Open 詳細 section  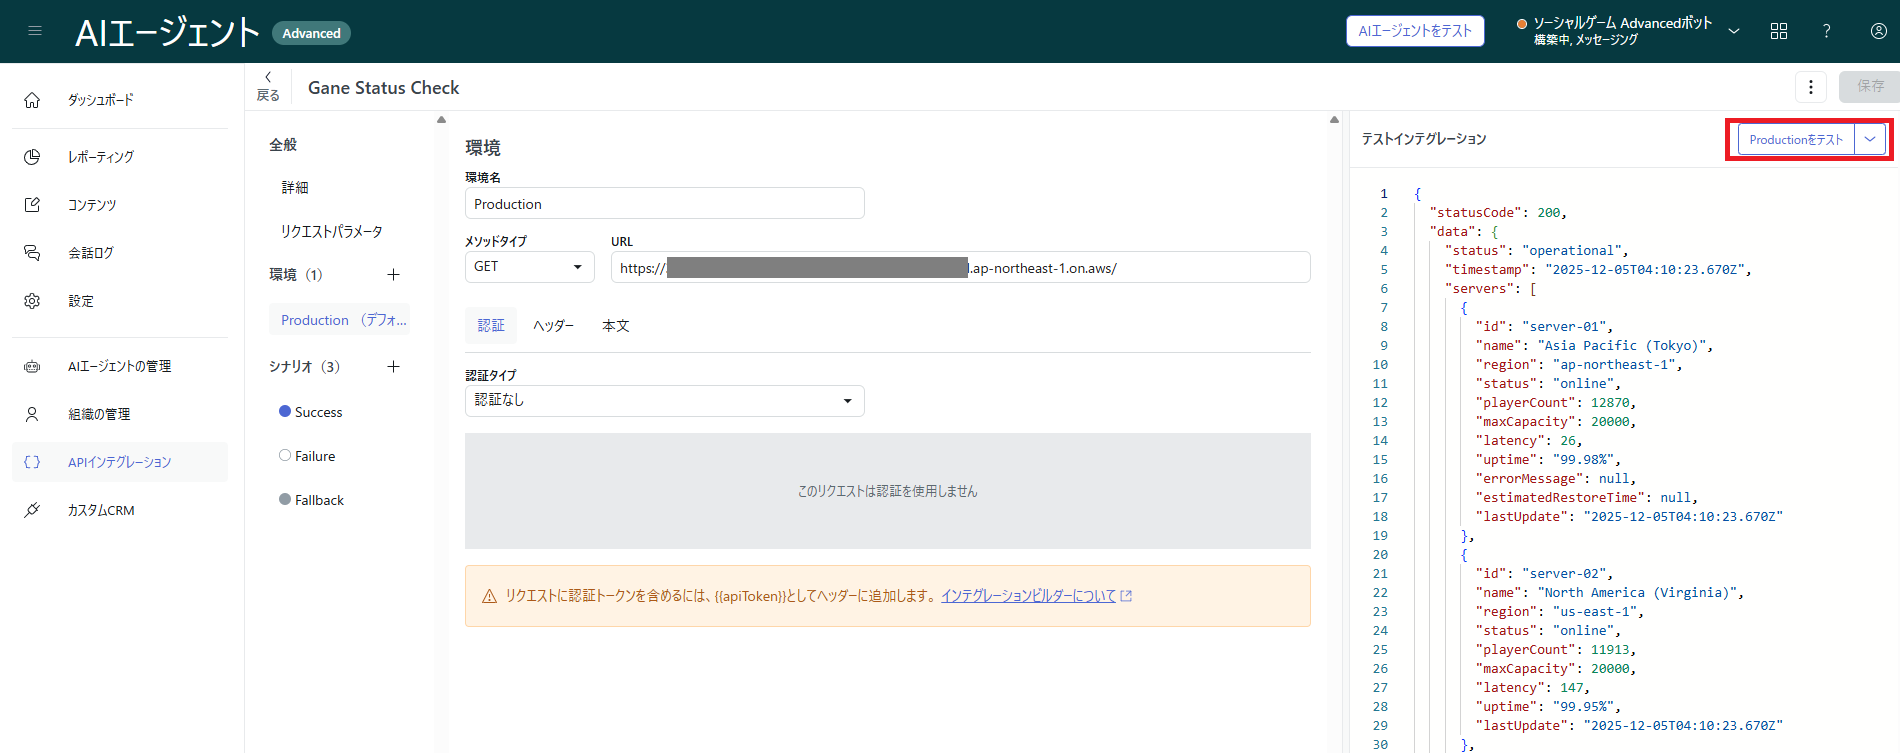tap(295, 188)
